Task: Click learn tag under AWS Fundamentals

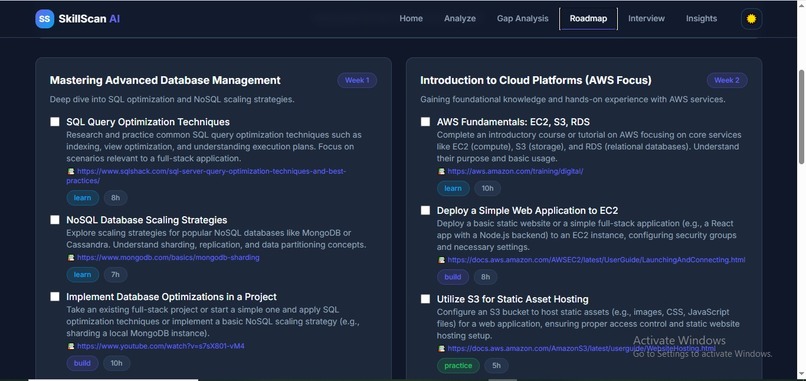Action: click(x=453, y=189)
